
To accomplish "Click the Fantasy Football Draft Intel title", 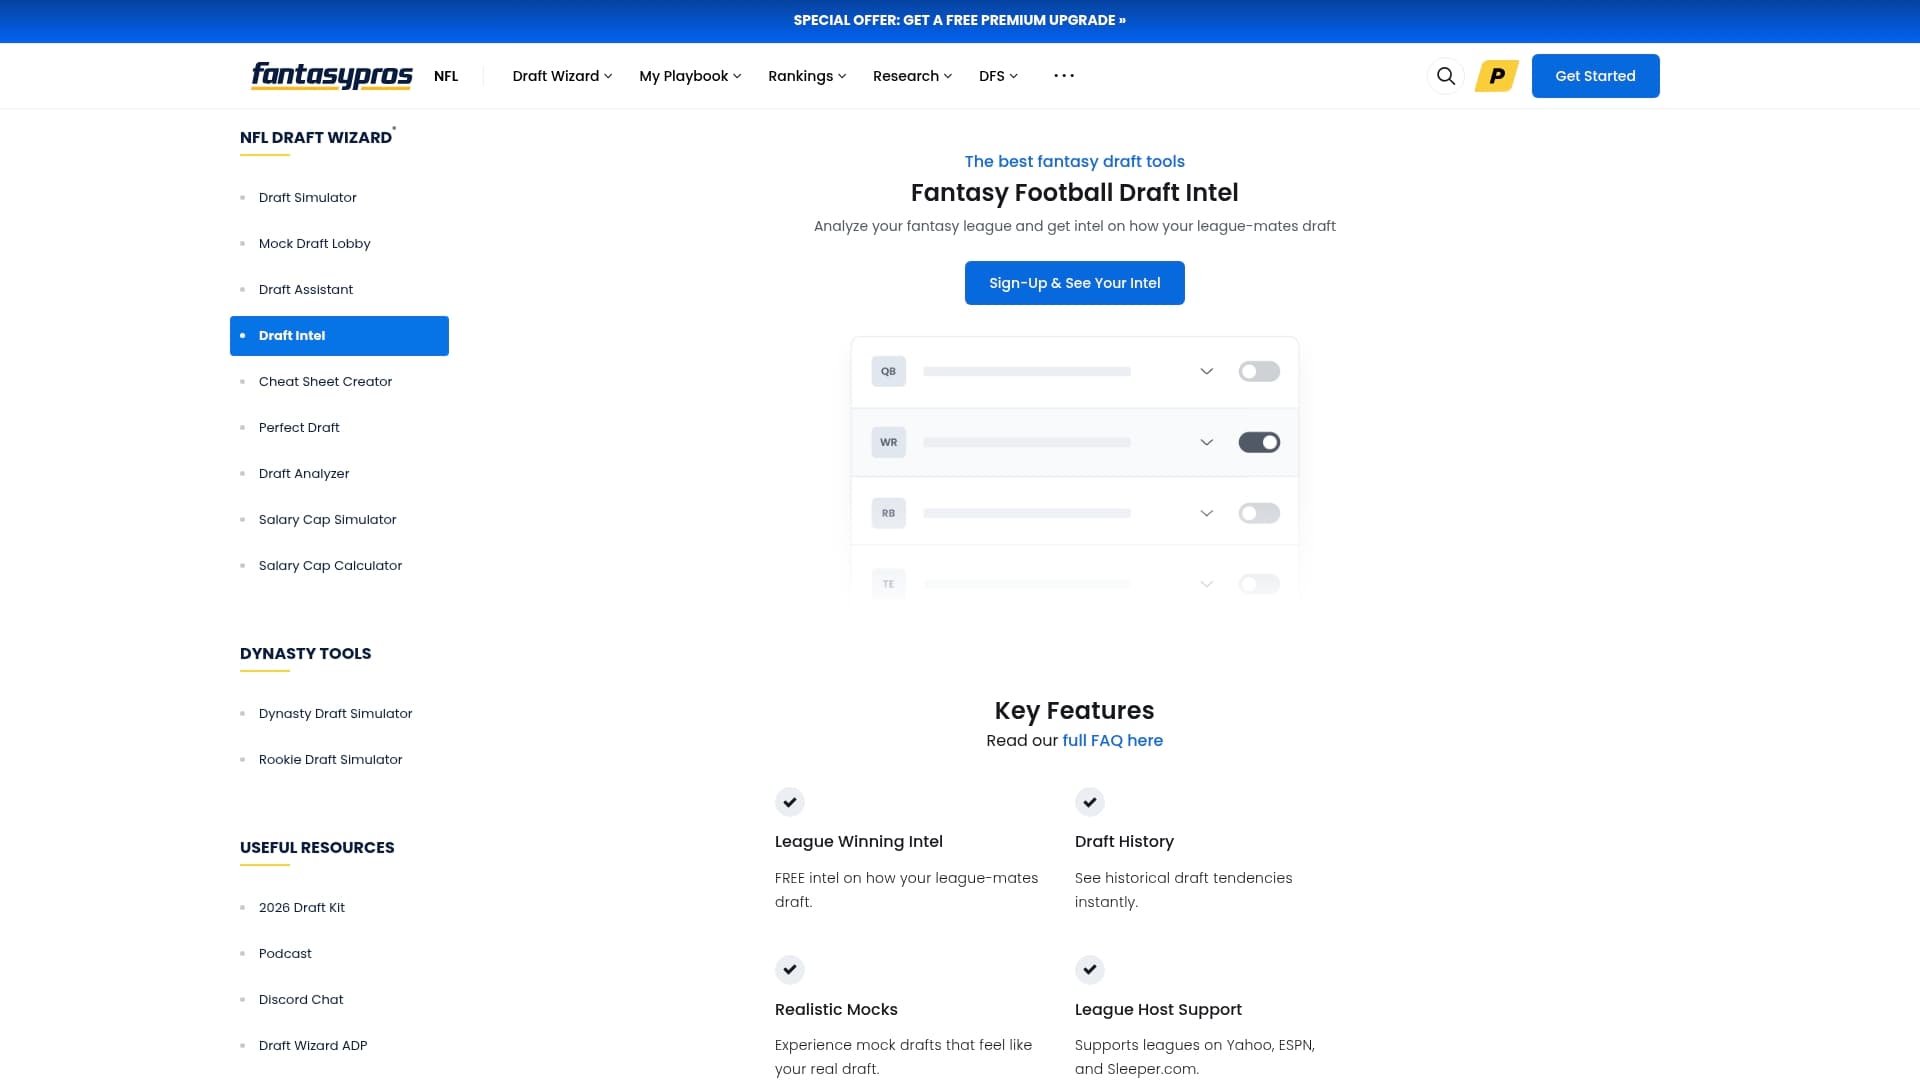I will point(1074,193).
